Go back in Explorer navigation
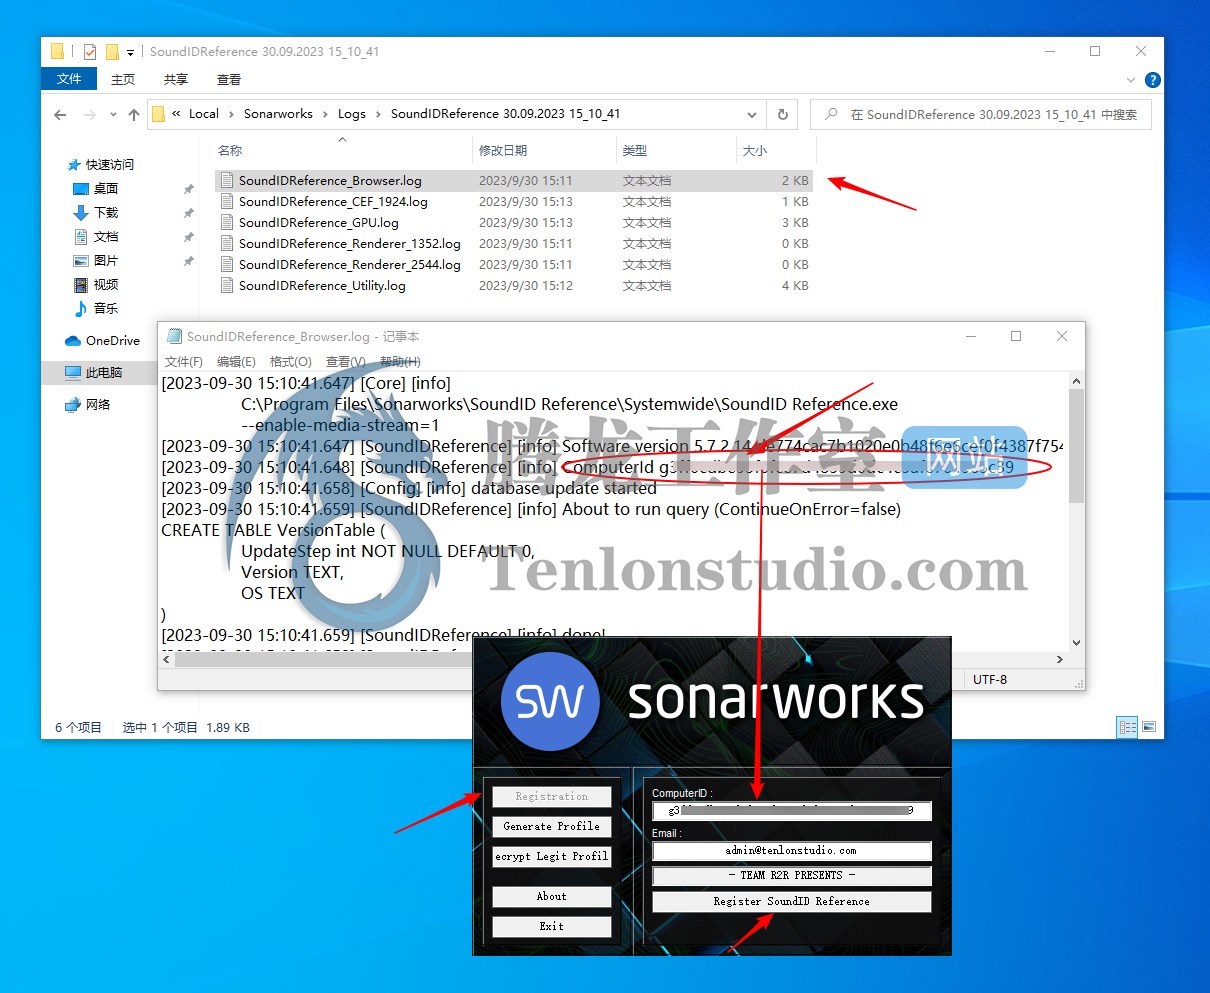1210x993 pixels. pyautogui.click(x=60, y=115)
